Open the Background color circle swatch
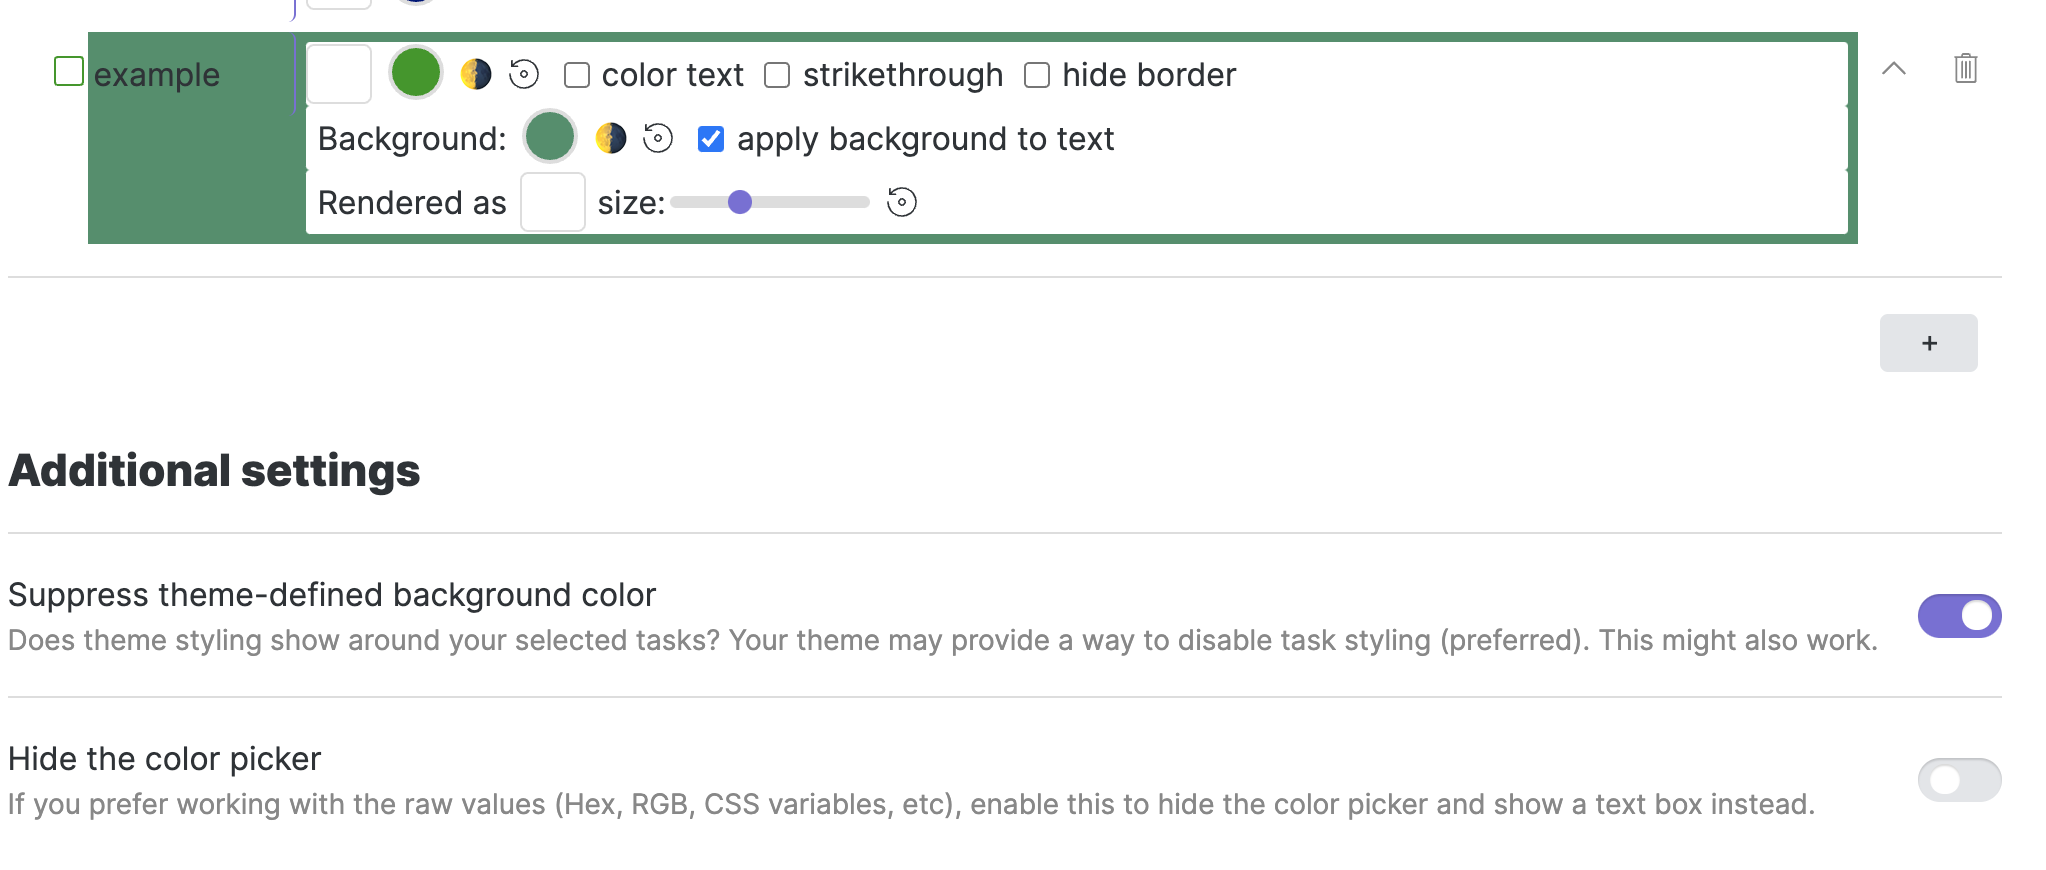 (548, 138)
